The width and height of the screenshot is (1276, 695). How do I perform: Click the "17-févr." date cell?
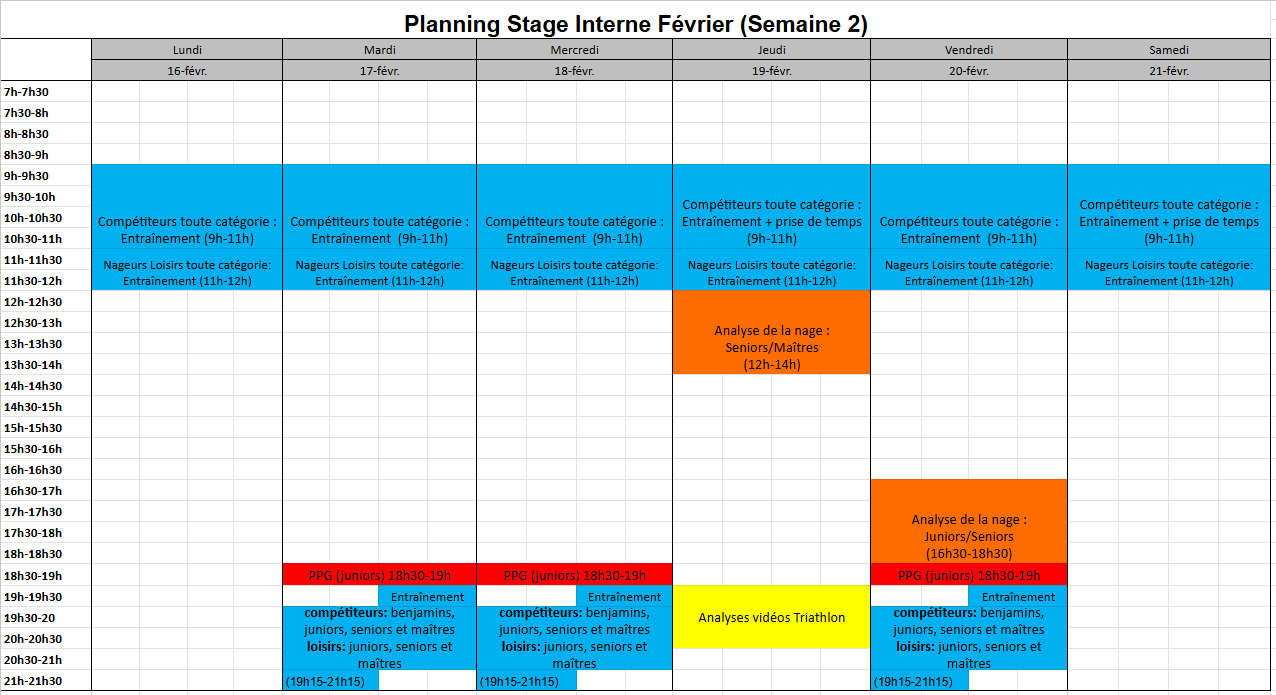click(x=379, y=71)
